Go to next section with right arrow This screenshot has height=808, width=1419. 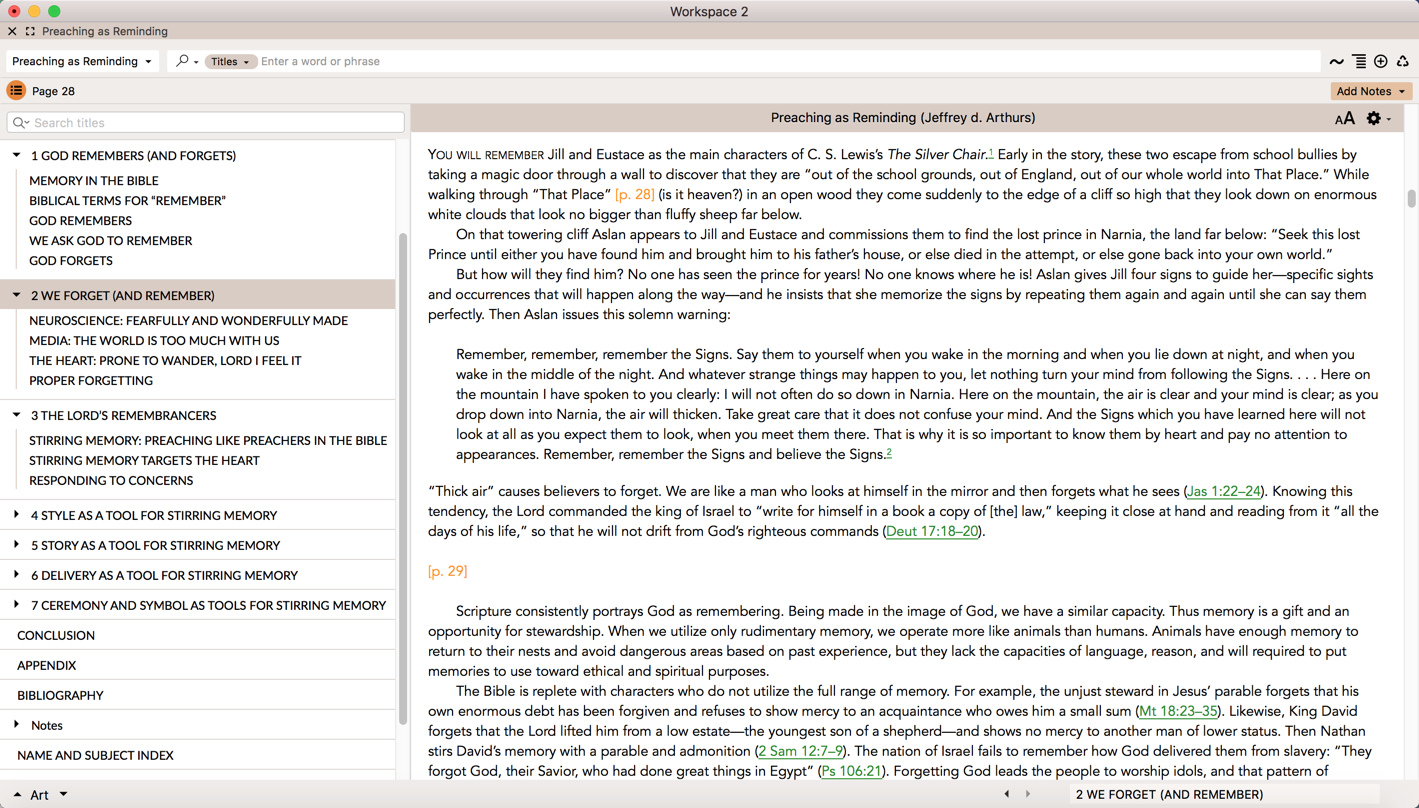[x=1028, y=795]
